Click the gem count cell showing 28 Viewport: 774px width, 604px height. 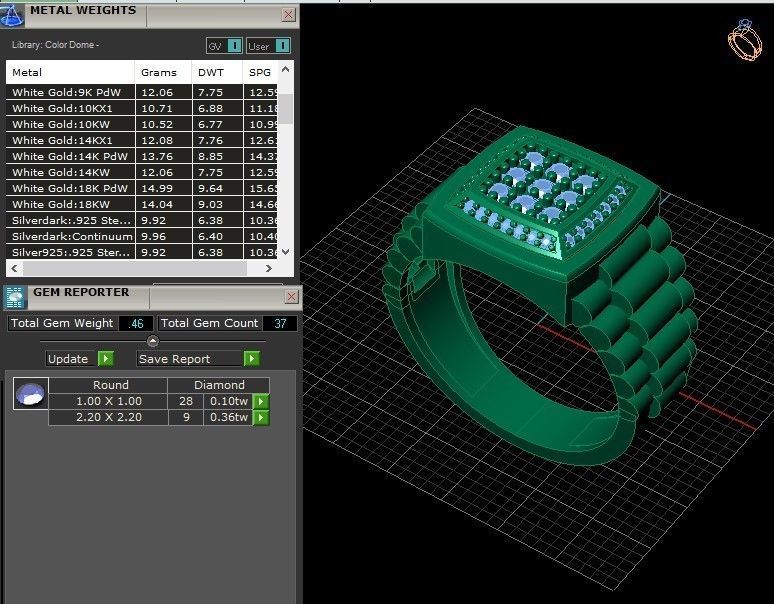coord(186,401)
